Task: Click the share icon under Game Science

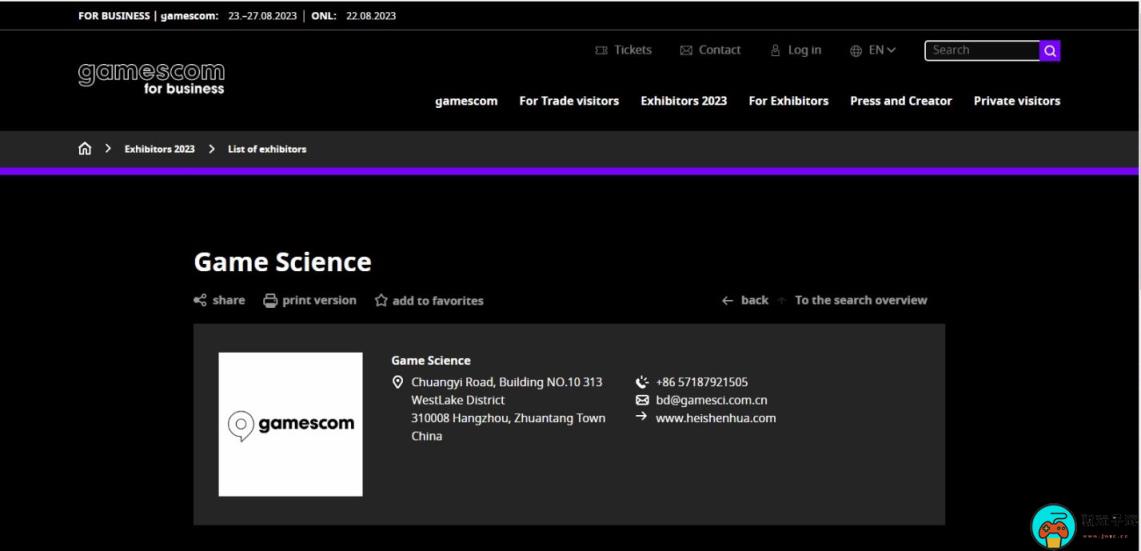Action: (x=200, y=300)
